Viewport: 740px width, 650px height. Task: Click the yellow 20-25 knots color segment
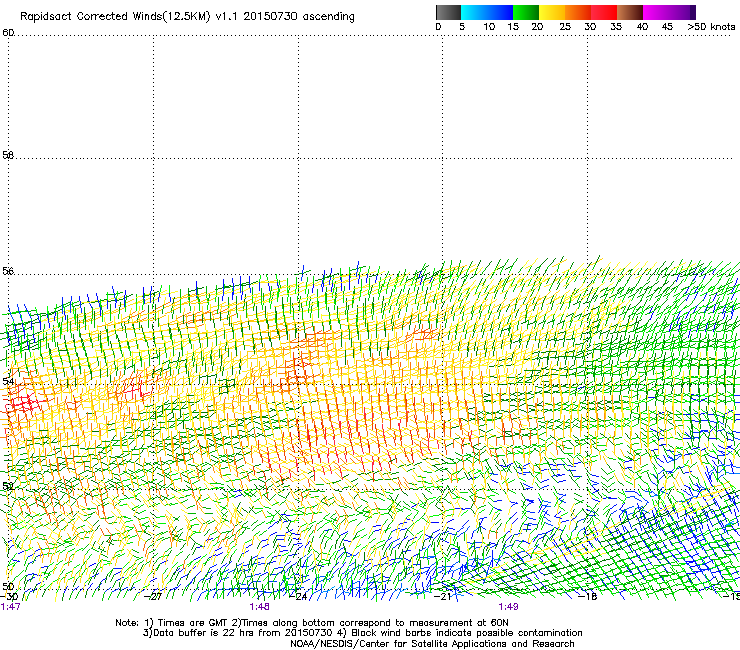point(552,12)
